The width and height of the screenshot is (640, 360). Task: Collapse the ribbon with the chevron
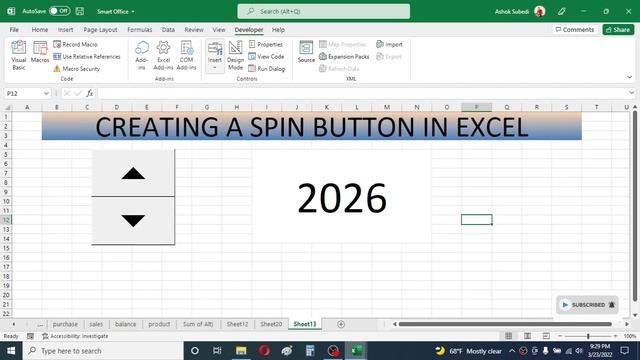[x=629, y=77]
